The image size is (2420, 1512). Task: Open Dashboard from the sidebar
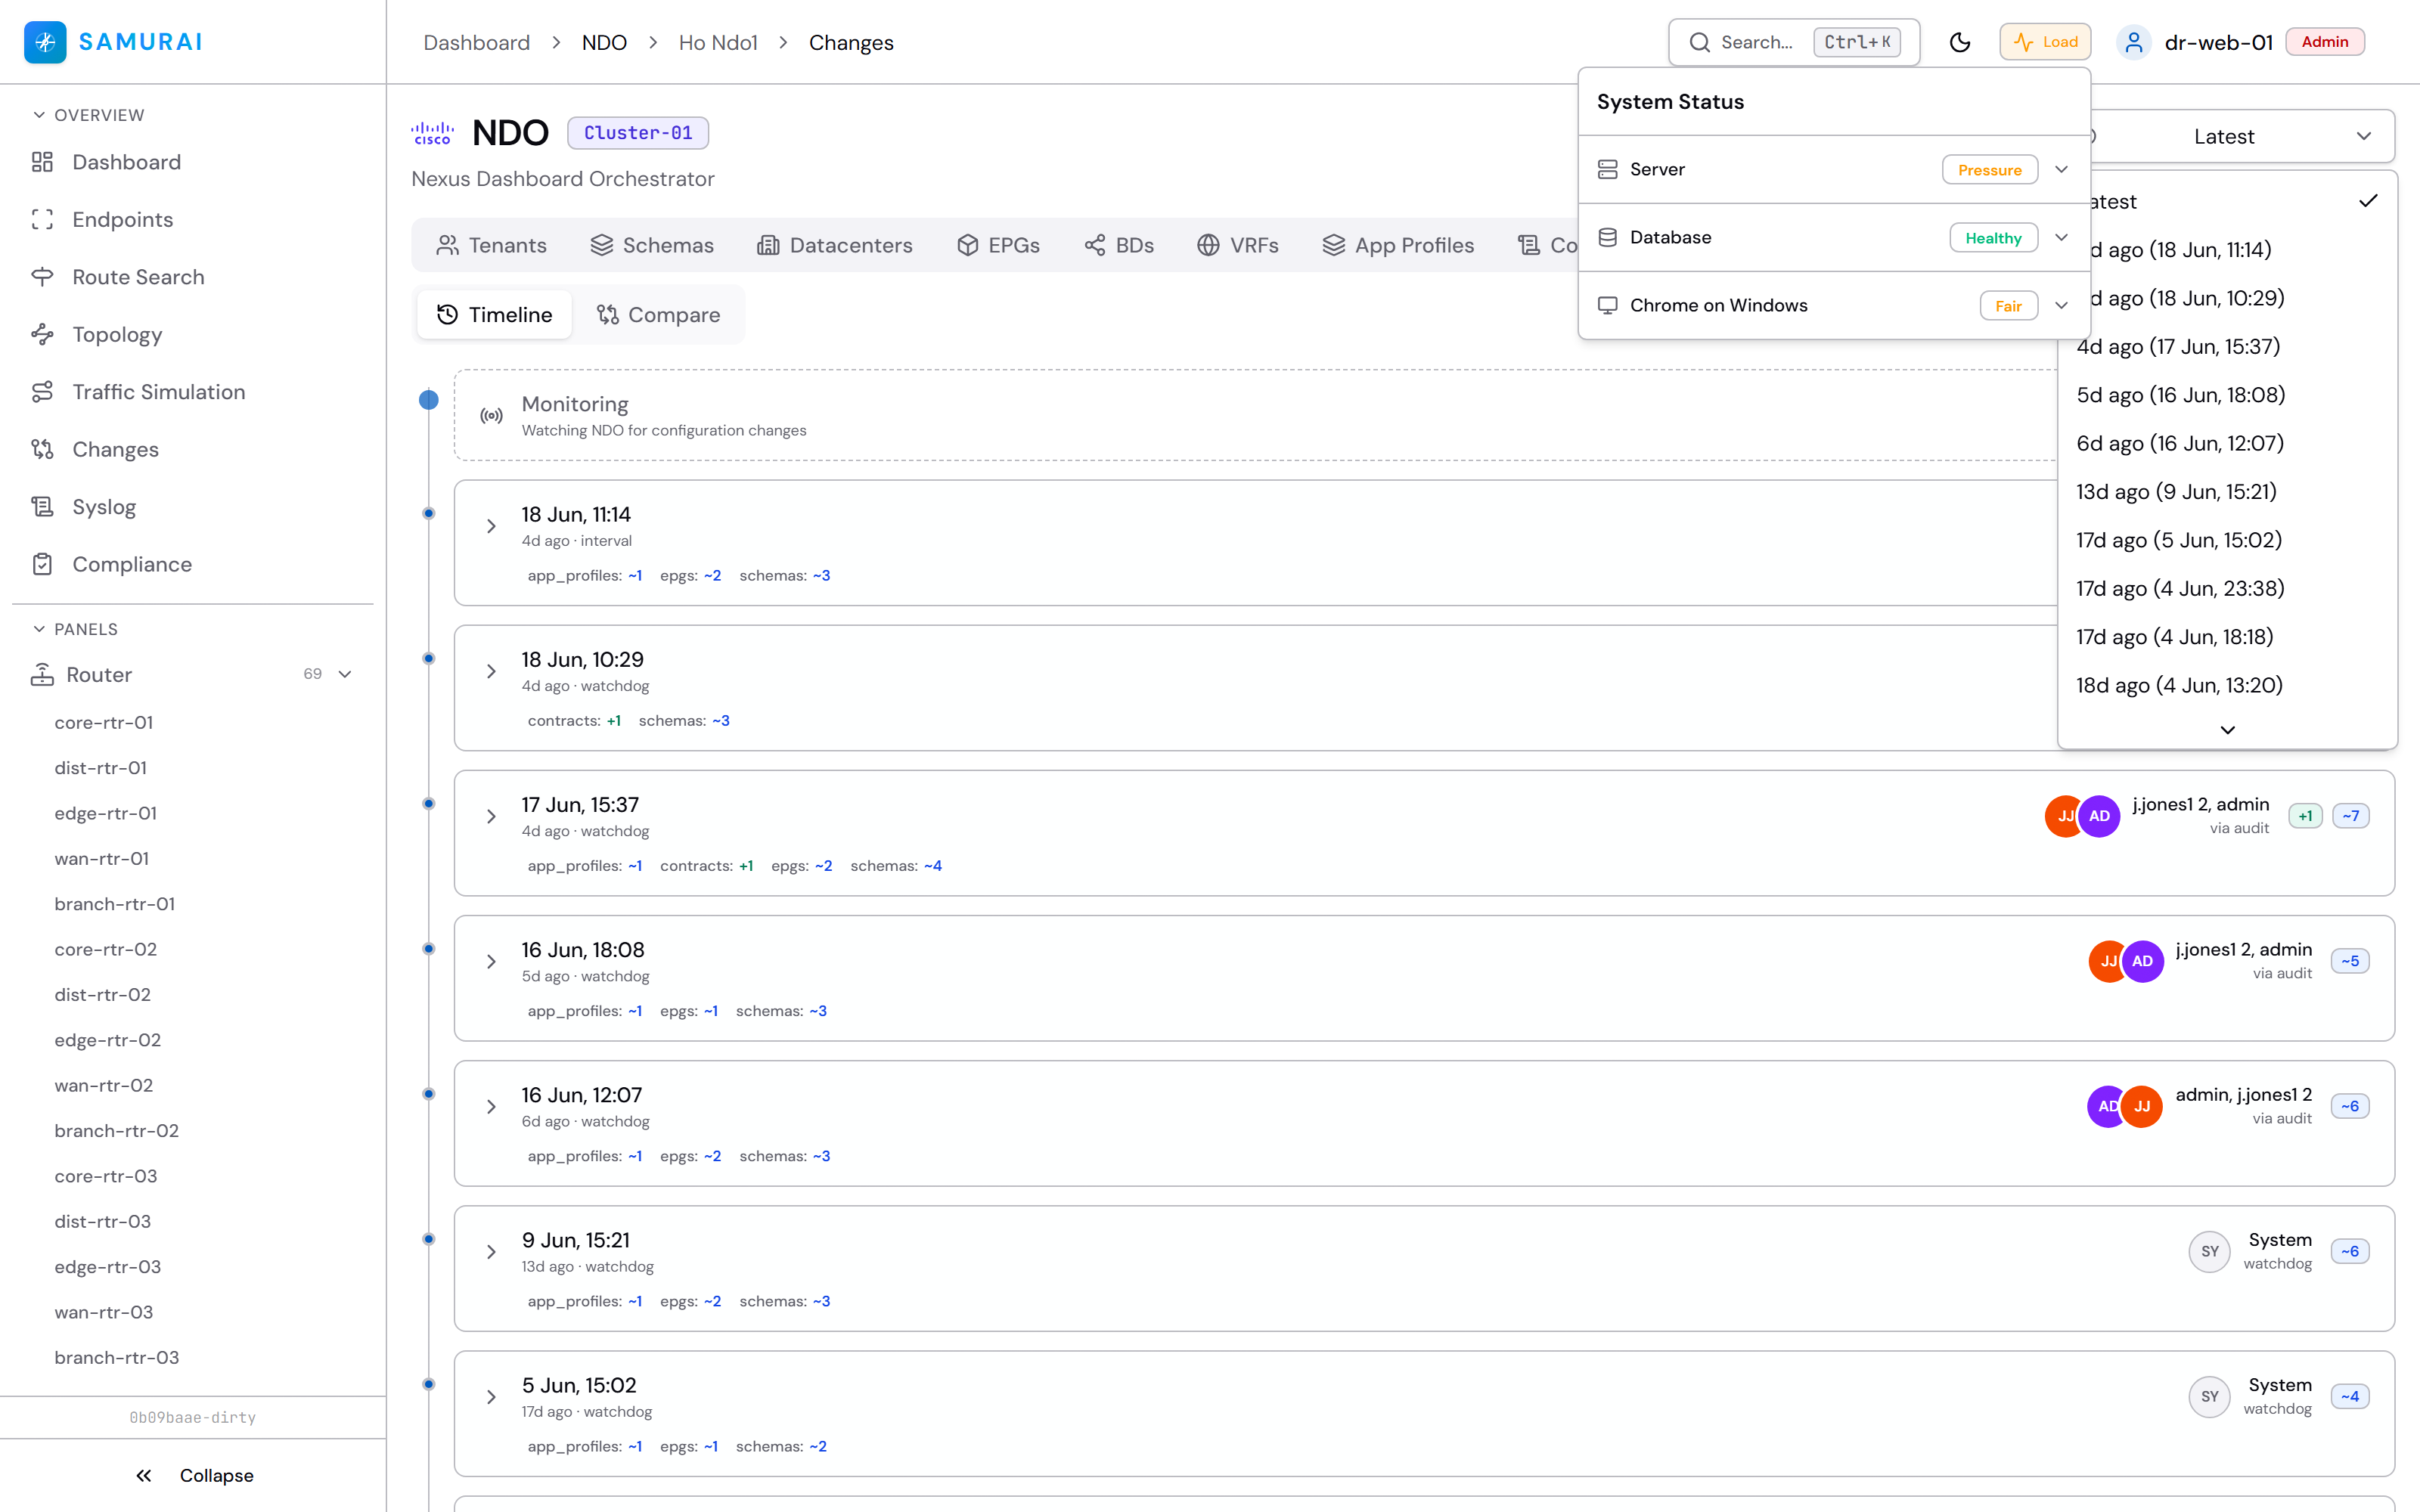pos(126,162)
